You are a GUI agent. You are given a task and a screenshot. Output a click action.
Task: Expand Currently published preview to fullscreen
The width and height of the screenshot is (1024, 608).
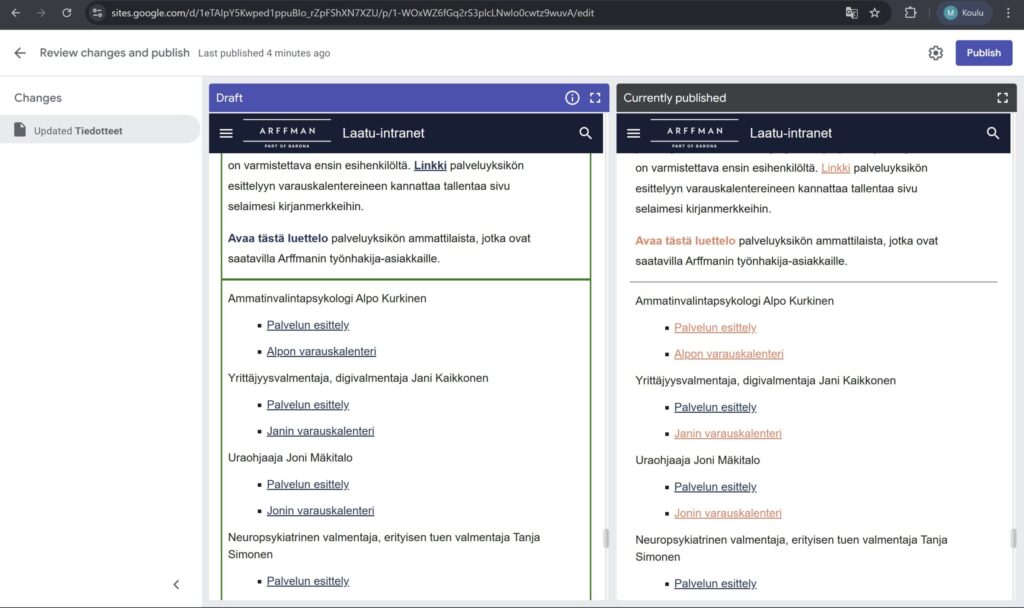(x=1002, y=98)
